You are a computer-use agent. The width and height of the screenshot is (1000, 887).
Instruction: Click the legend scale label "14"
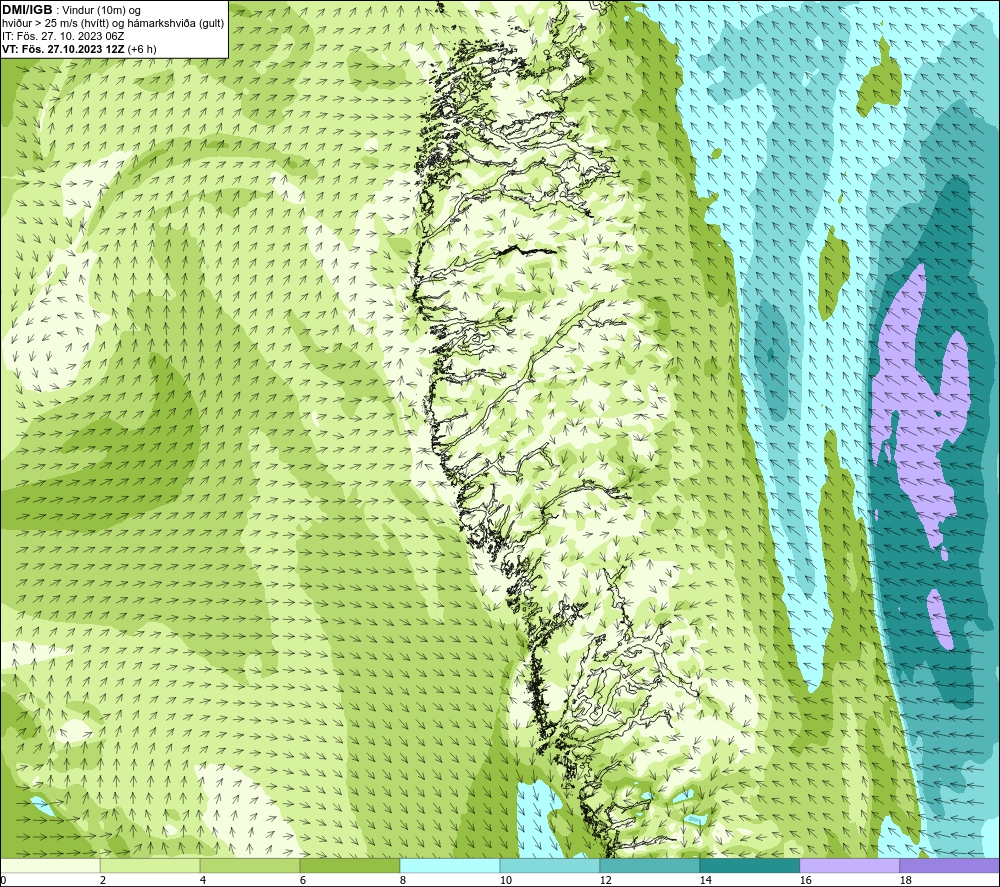tap(705, 881)
